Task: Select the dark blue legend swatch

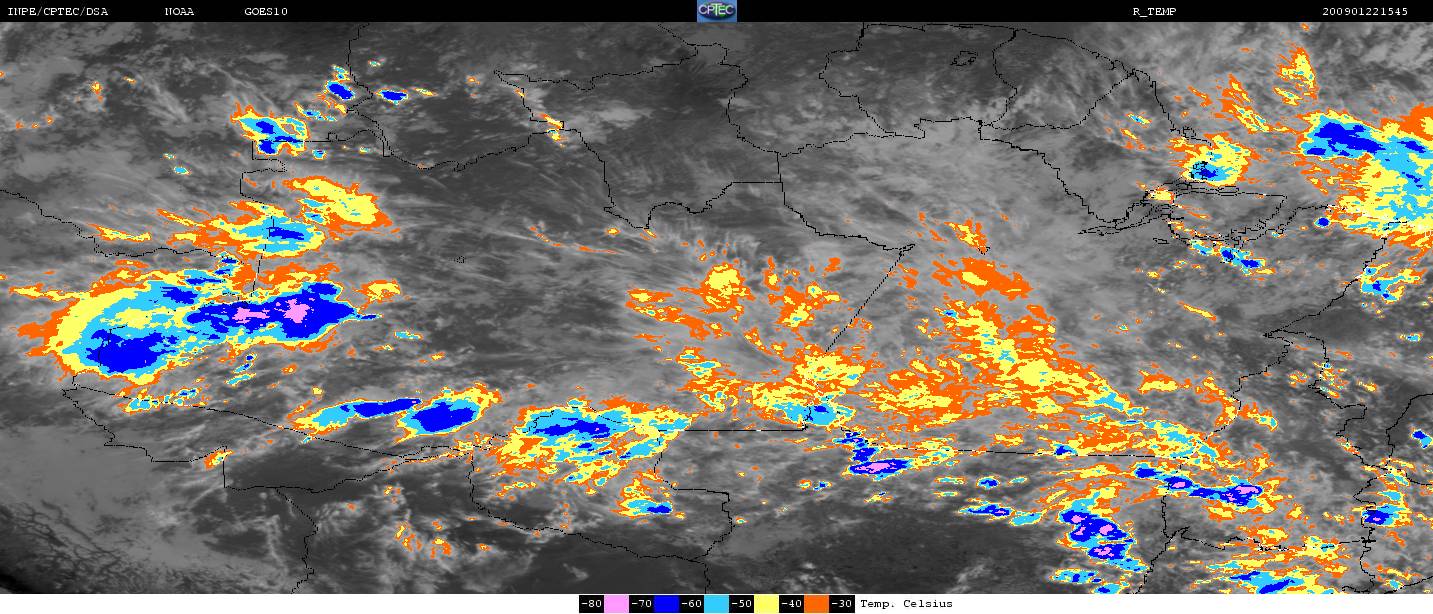Action: [x=667, y=604]
